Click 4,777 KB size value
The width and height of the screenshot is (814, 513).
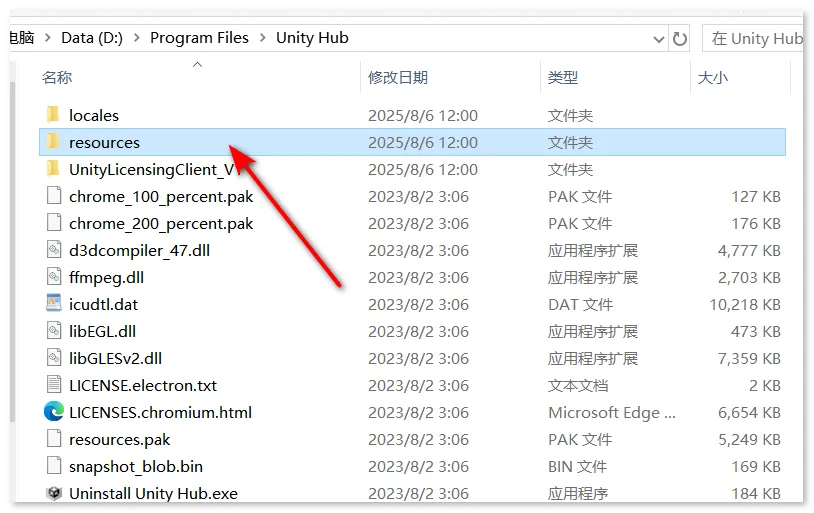pos(749,250)
